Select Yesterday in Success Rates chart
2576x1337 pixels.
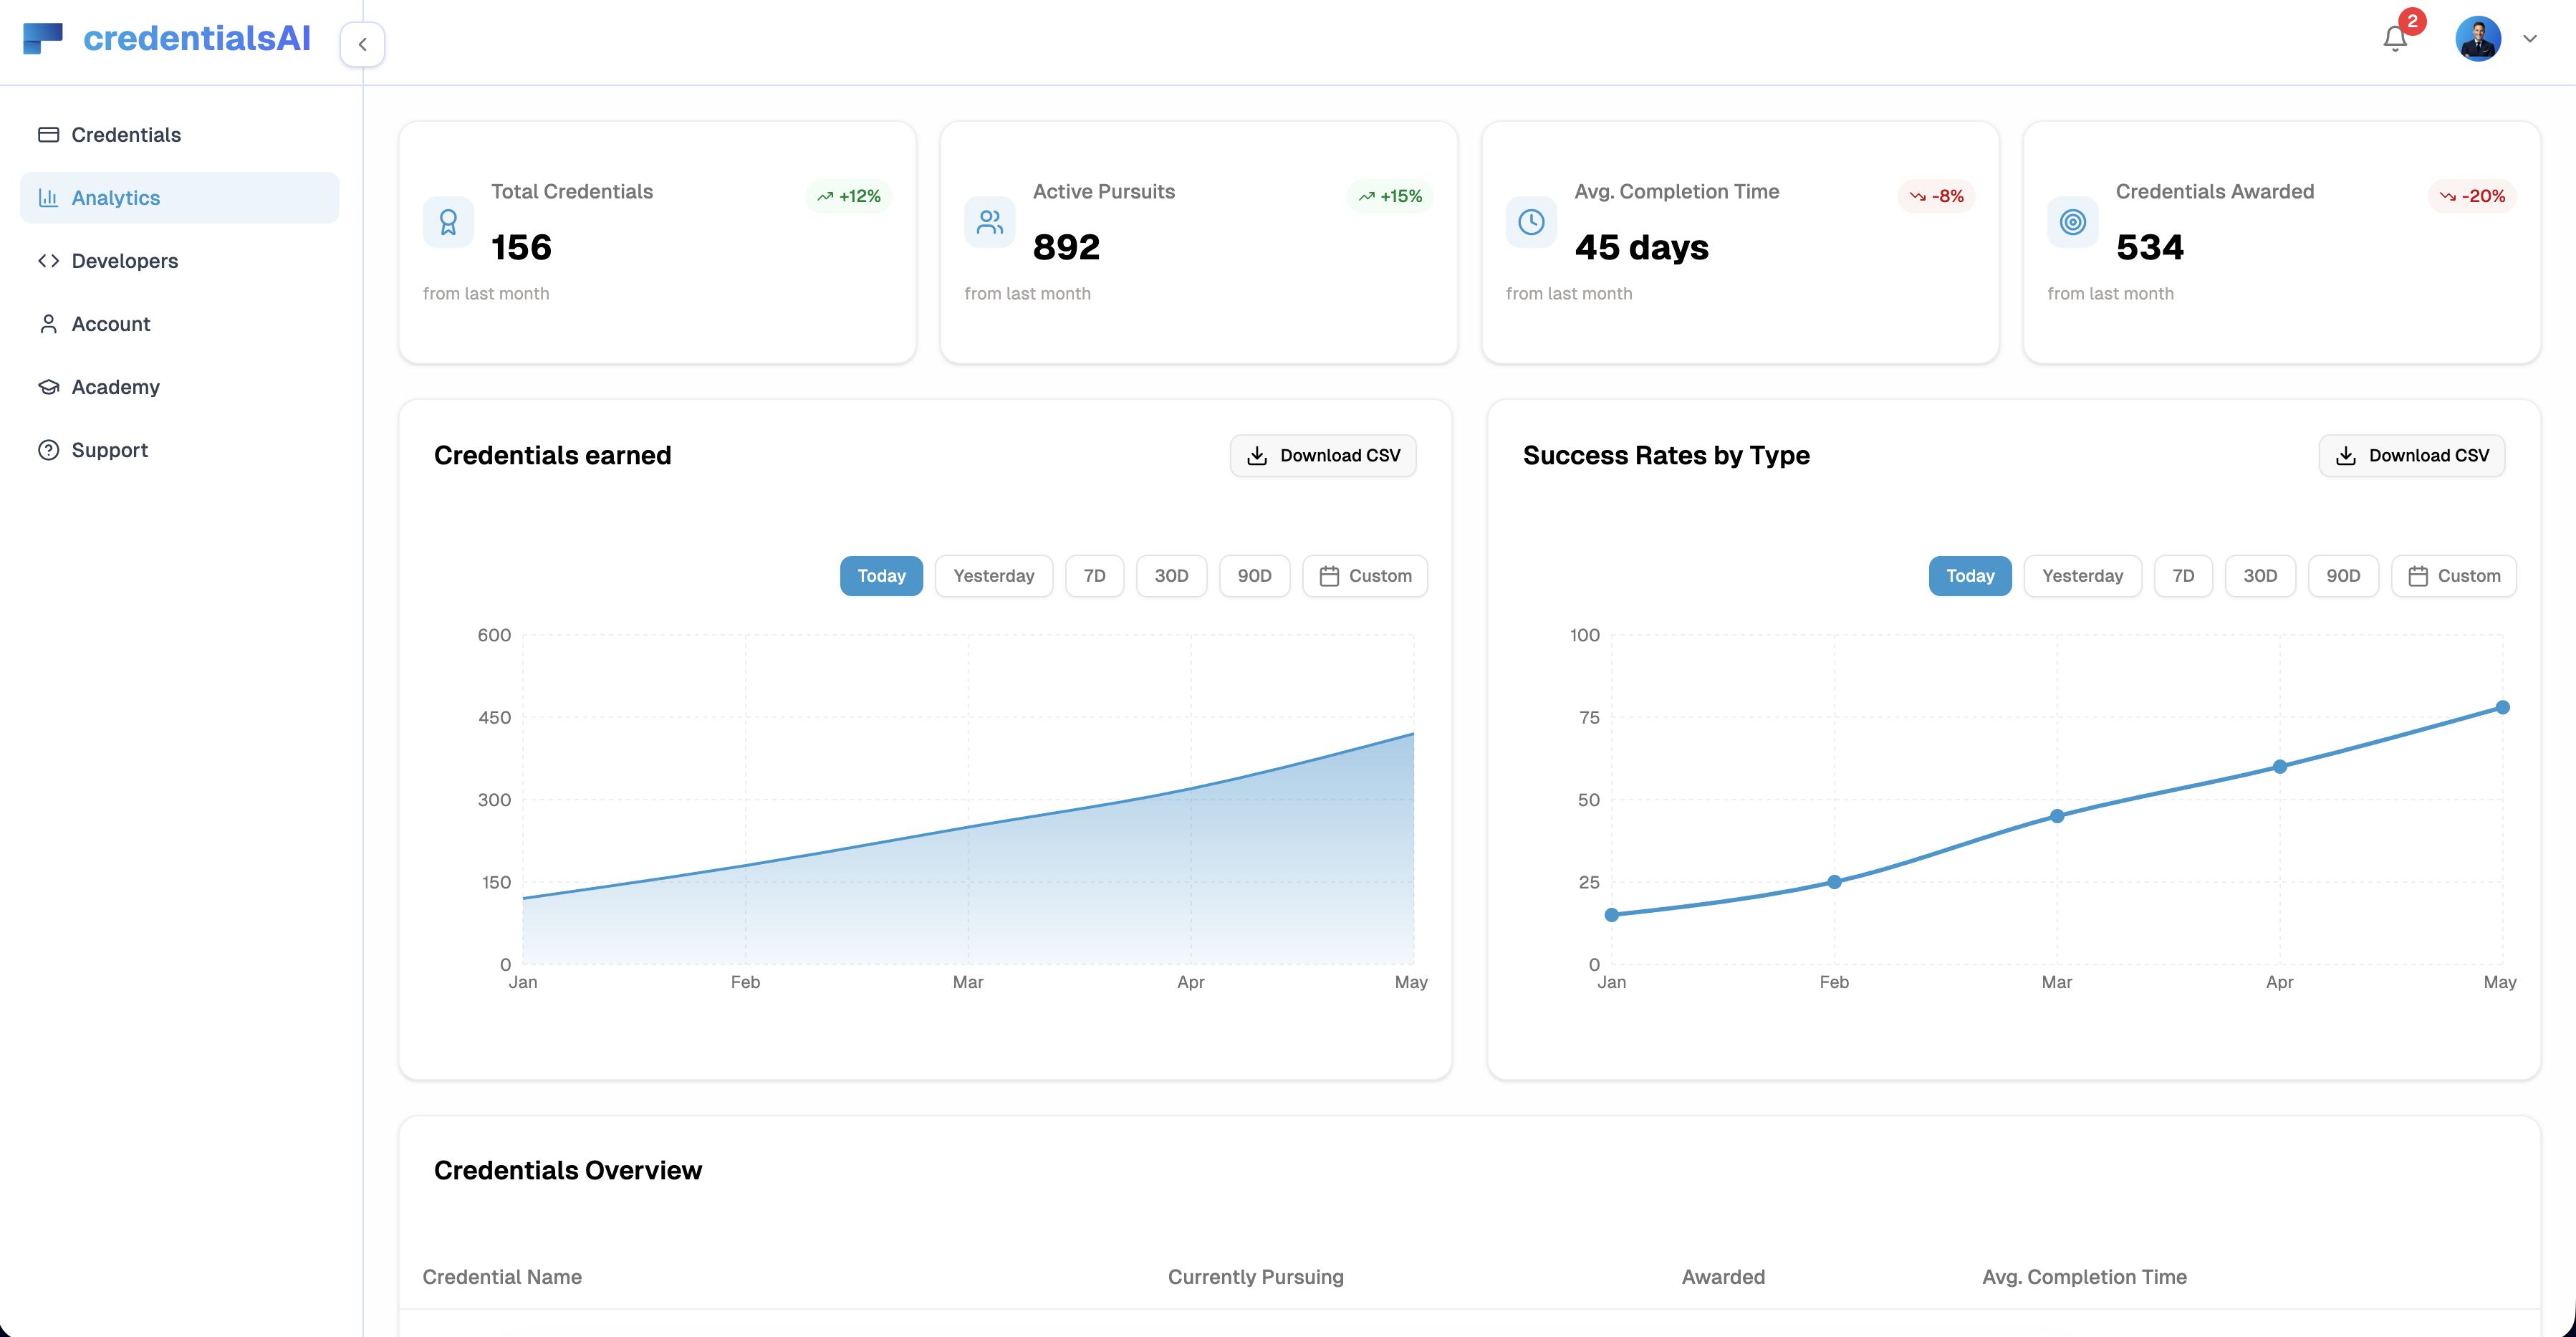tap(2083, 576)
